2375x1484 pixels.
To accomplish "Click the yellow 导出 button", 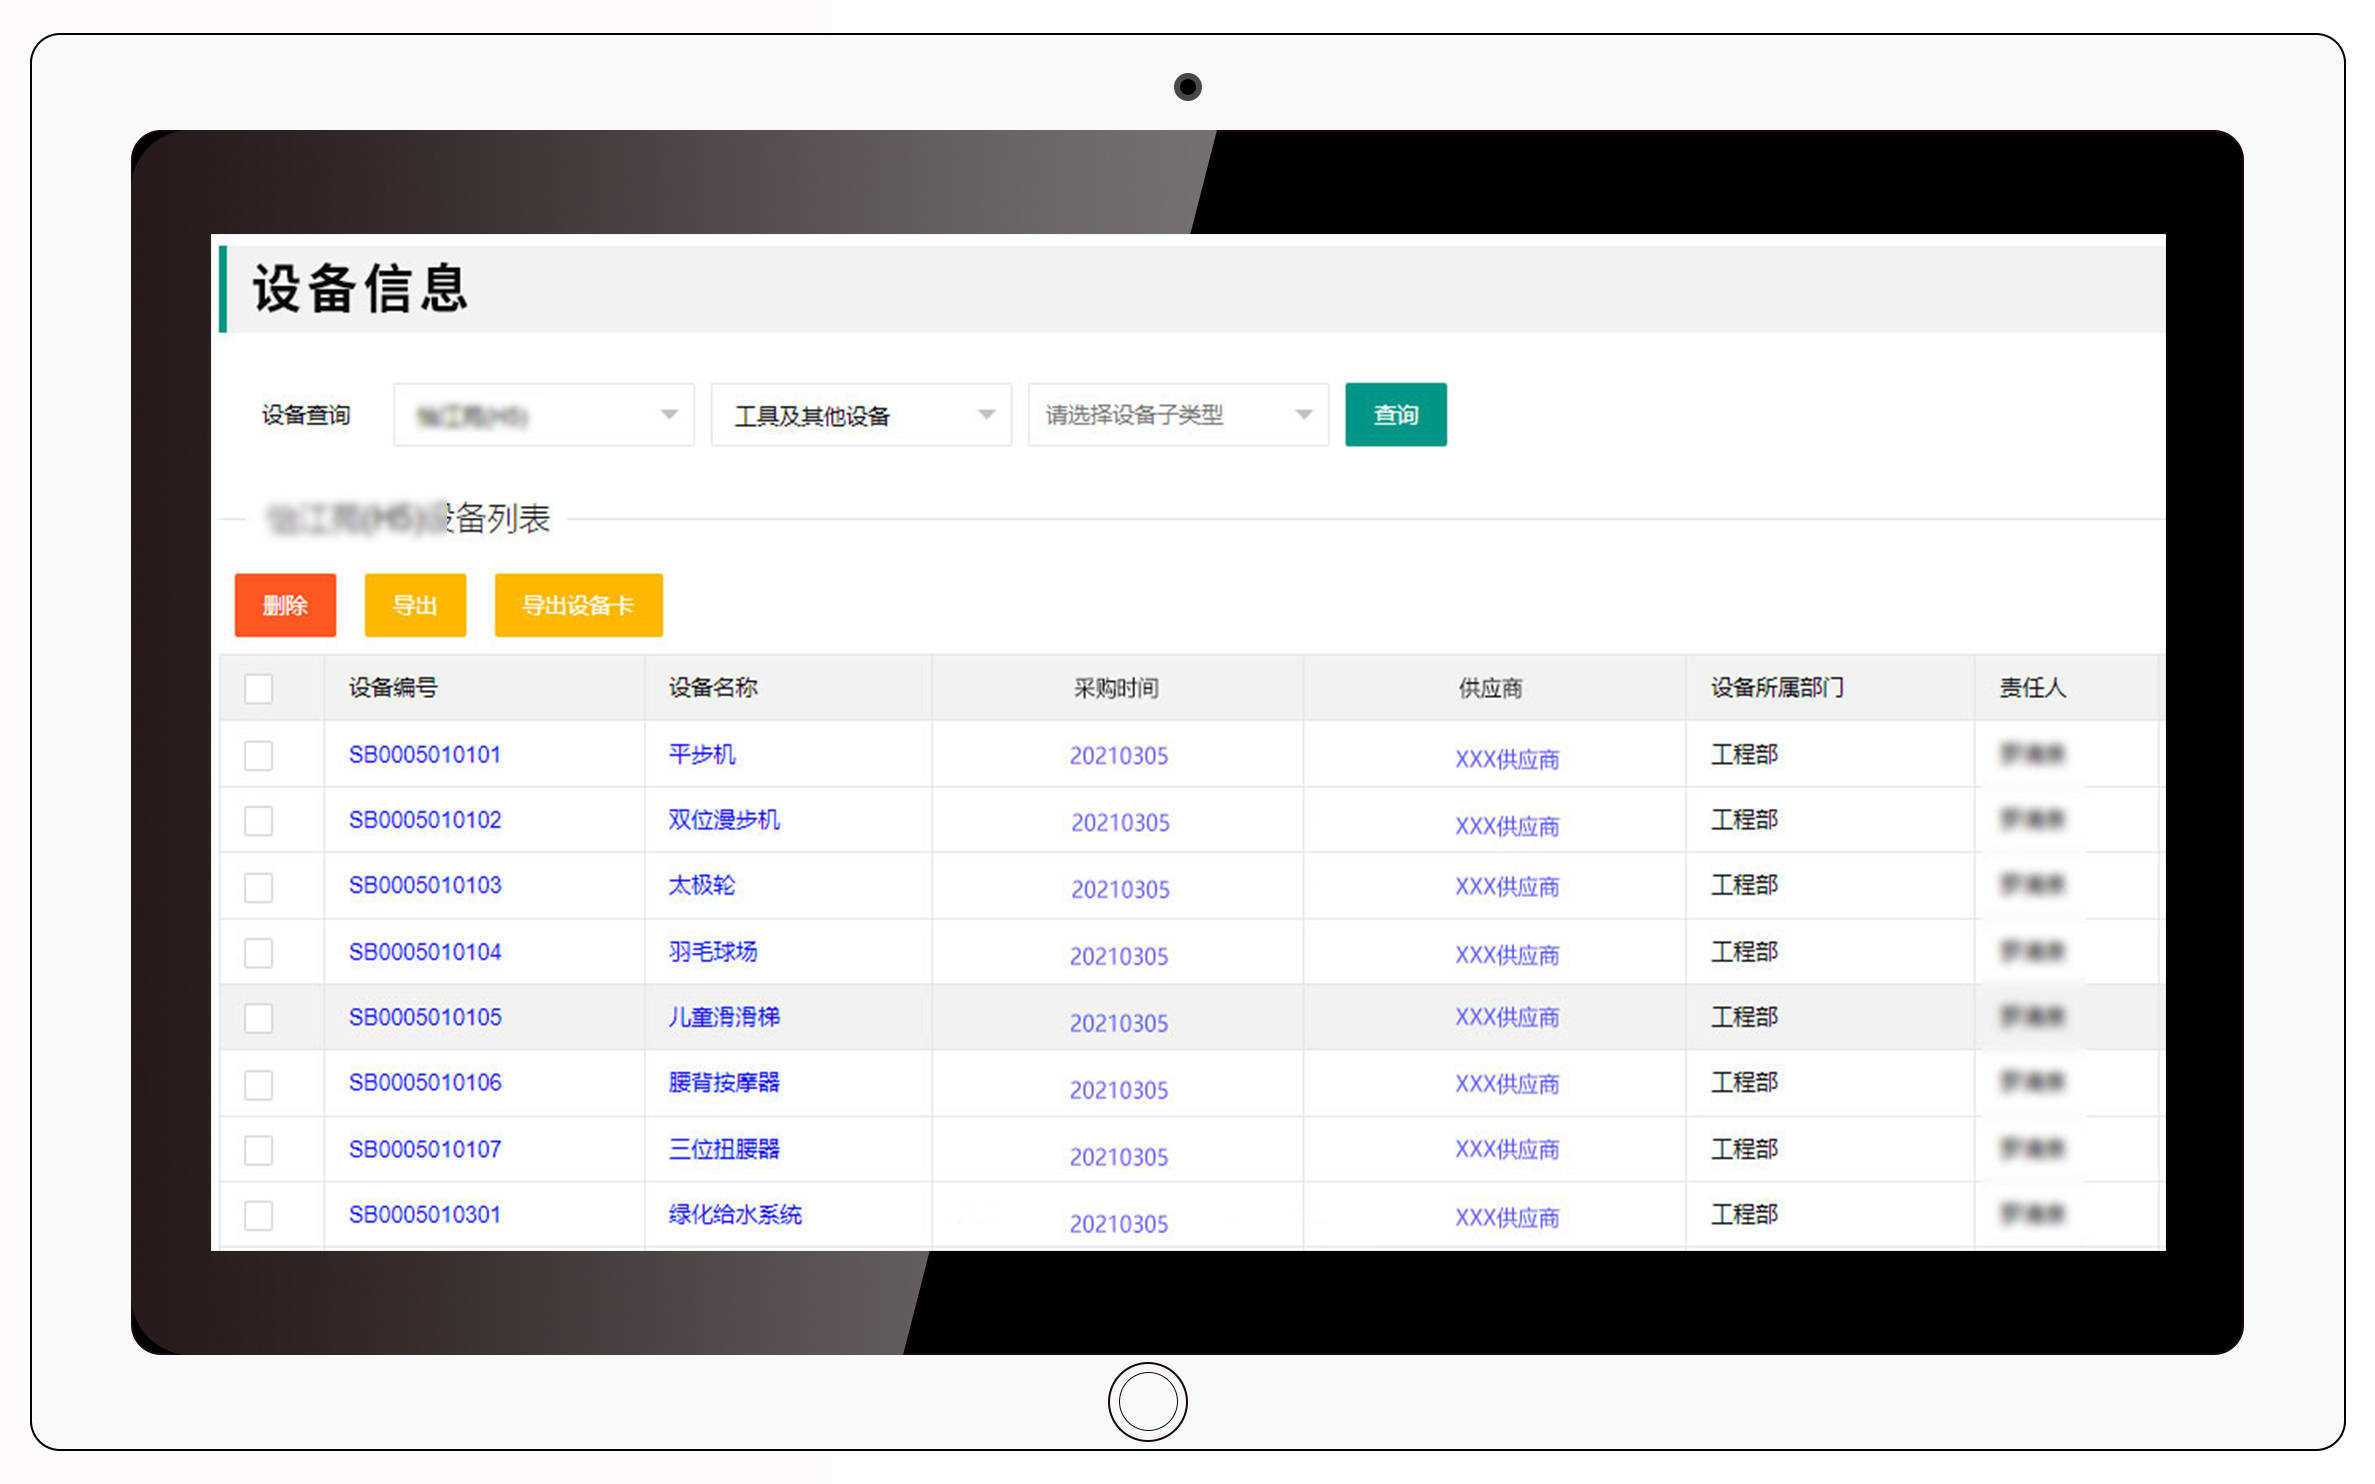I will pos(415,605).
